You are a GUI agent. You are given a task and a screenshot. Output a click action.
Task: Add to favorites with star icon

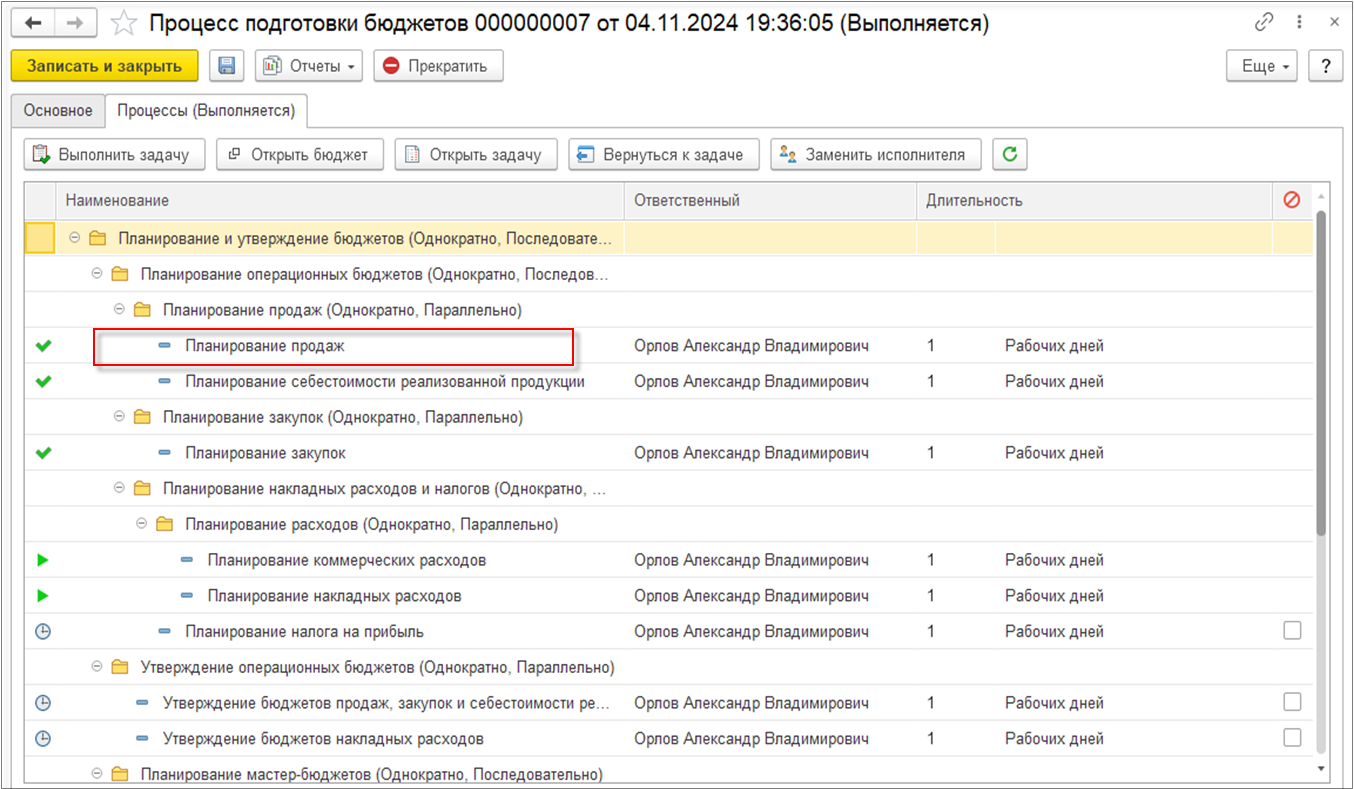point(124,23)
